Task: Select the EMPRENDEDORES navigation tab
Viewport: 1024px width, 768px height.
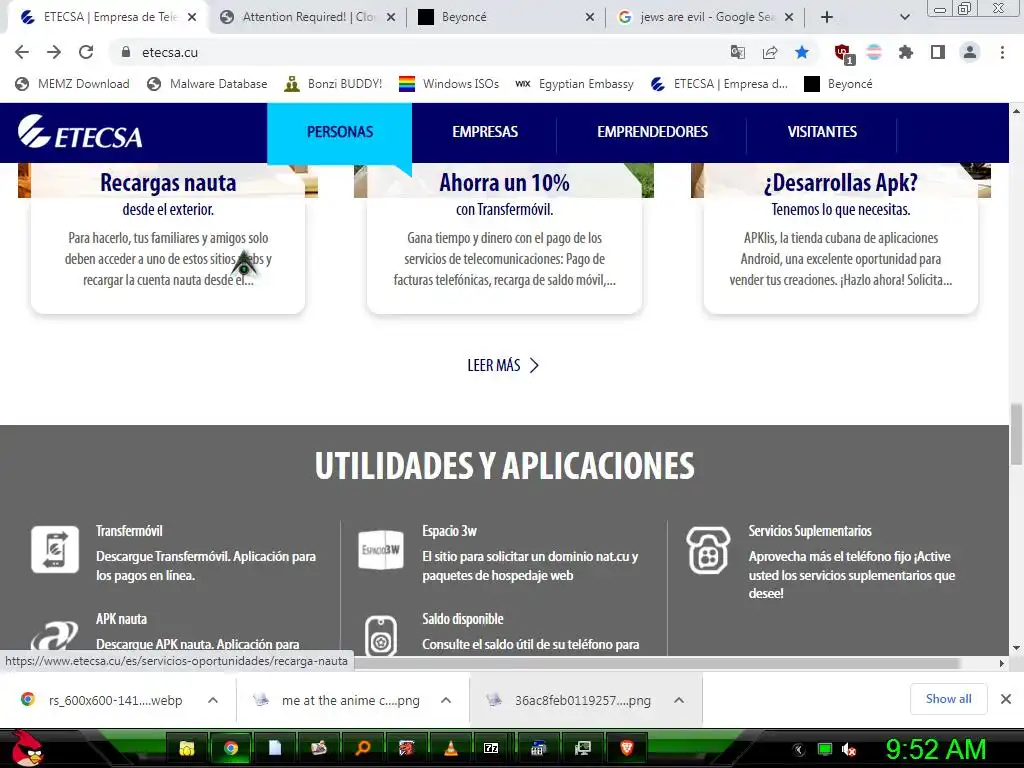Action: point(652,132)
